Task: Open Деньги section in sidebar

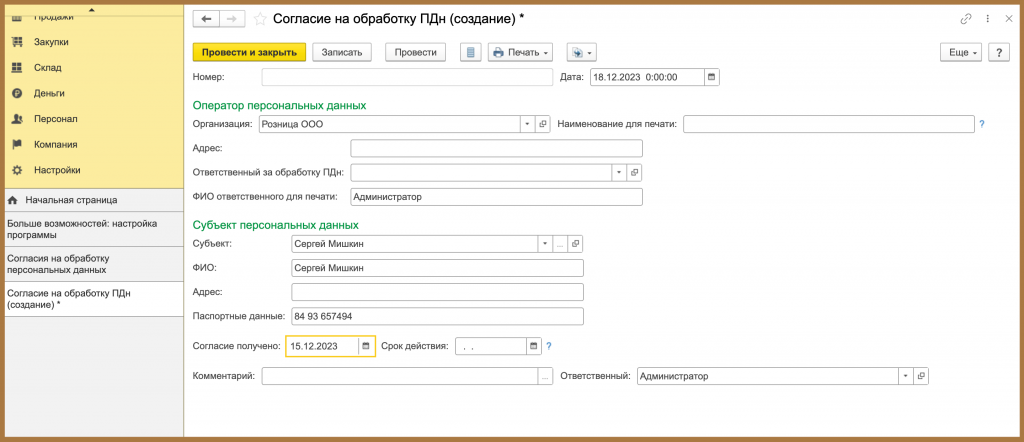Action: (x=49, y=93)
